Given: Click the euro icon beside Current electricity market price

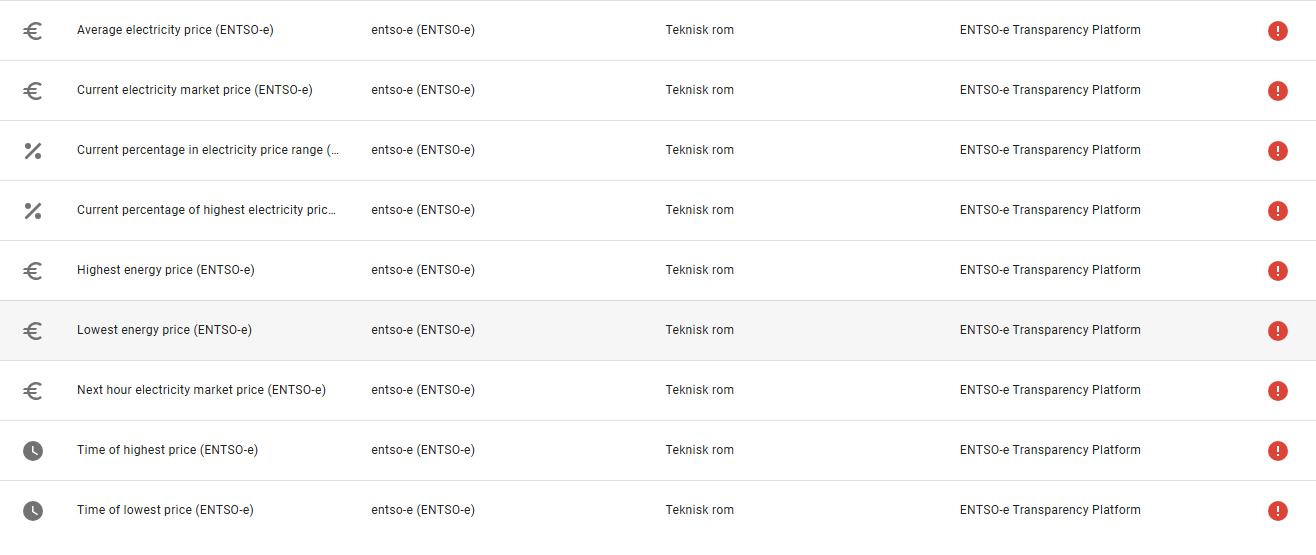Looking at the screenshot, I should point(33,91).
